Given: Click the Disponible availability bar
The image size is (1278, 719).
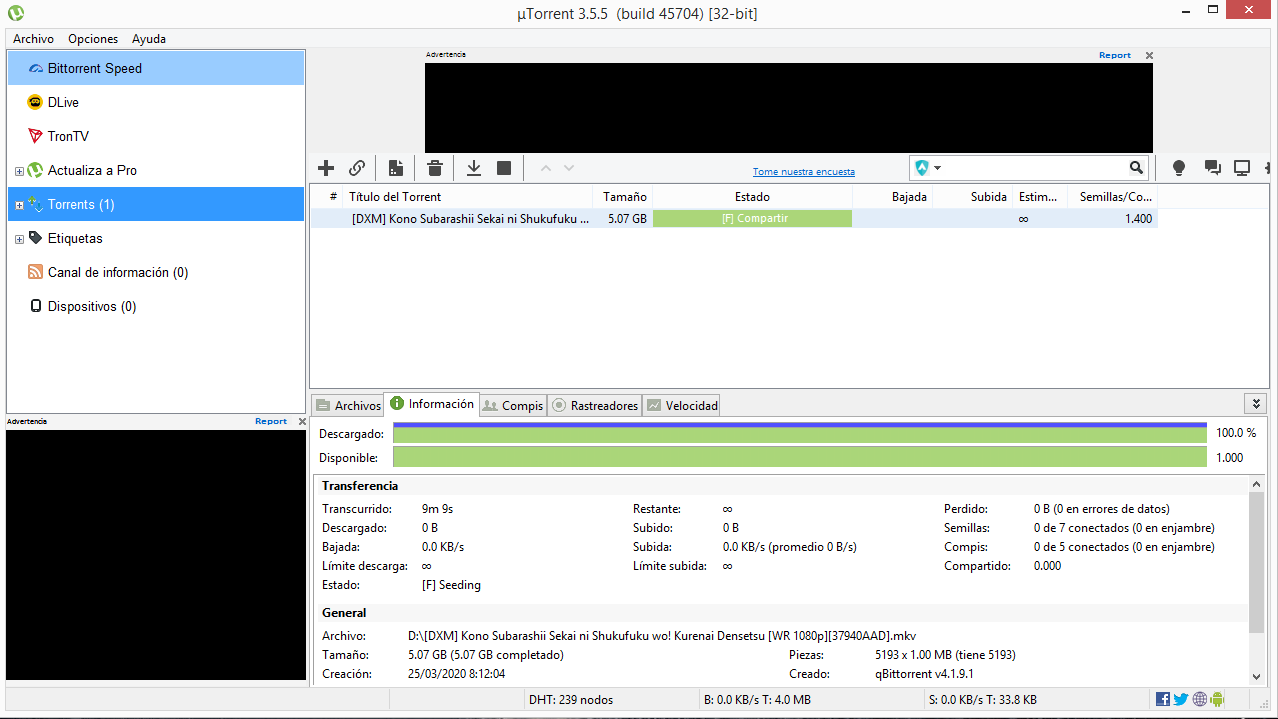Looking at the screenshot, I should pos(800,457).
